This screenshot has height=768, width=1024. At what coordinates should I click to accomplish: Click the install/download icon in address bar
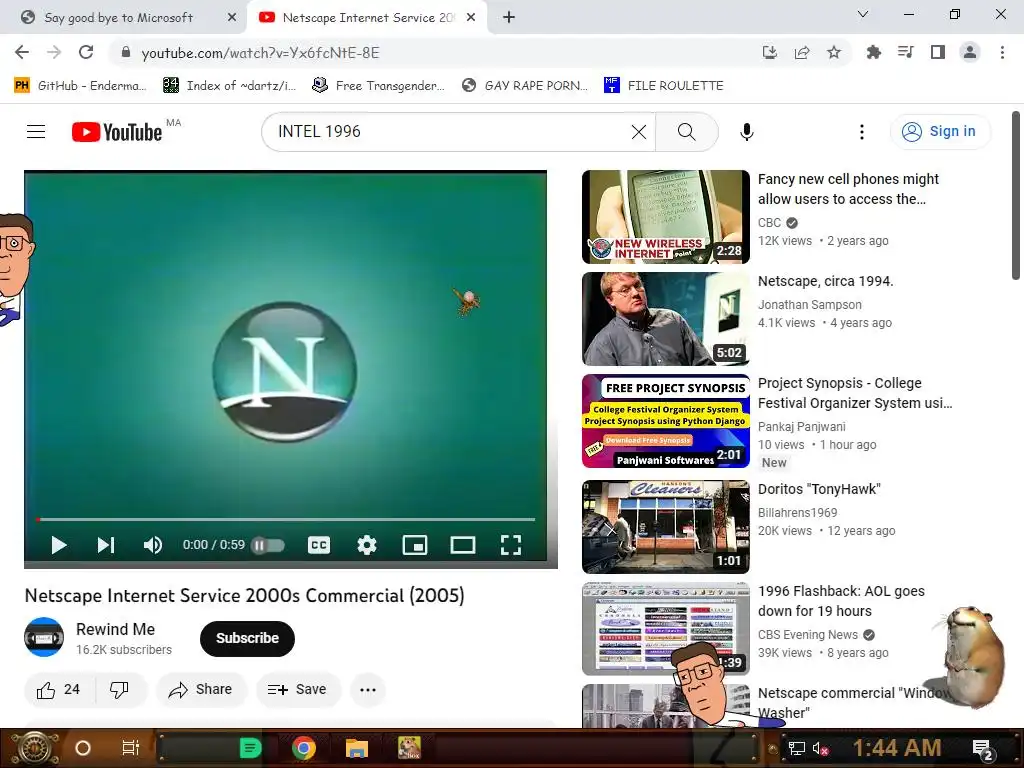pyautogui.click(x=770, y=52)
